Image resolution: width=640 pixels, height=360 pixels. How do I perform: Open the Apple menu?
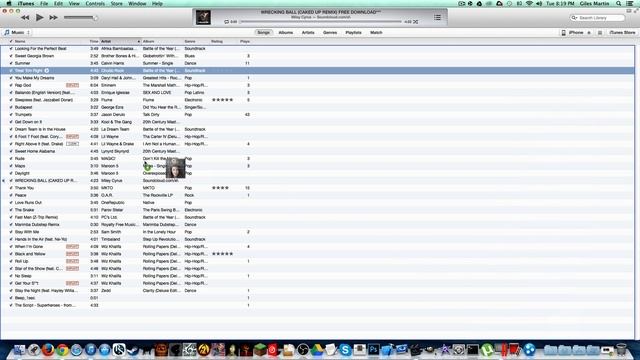(9, 3)
